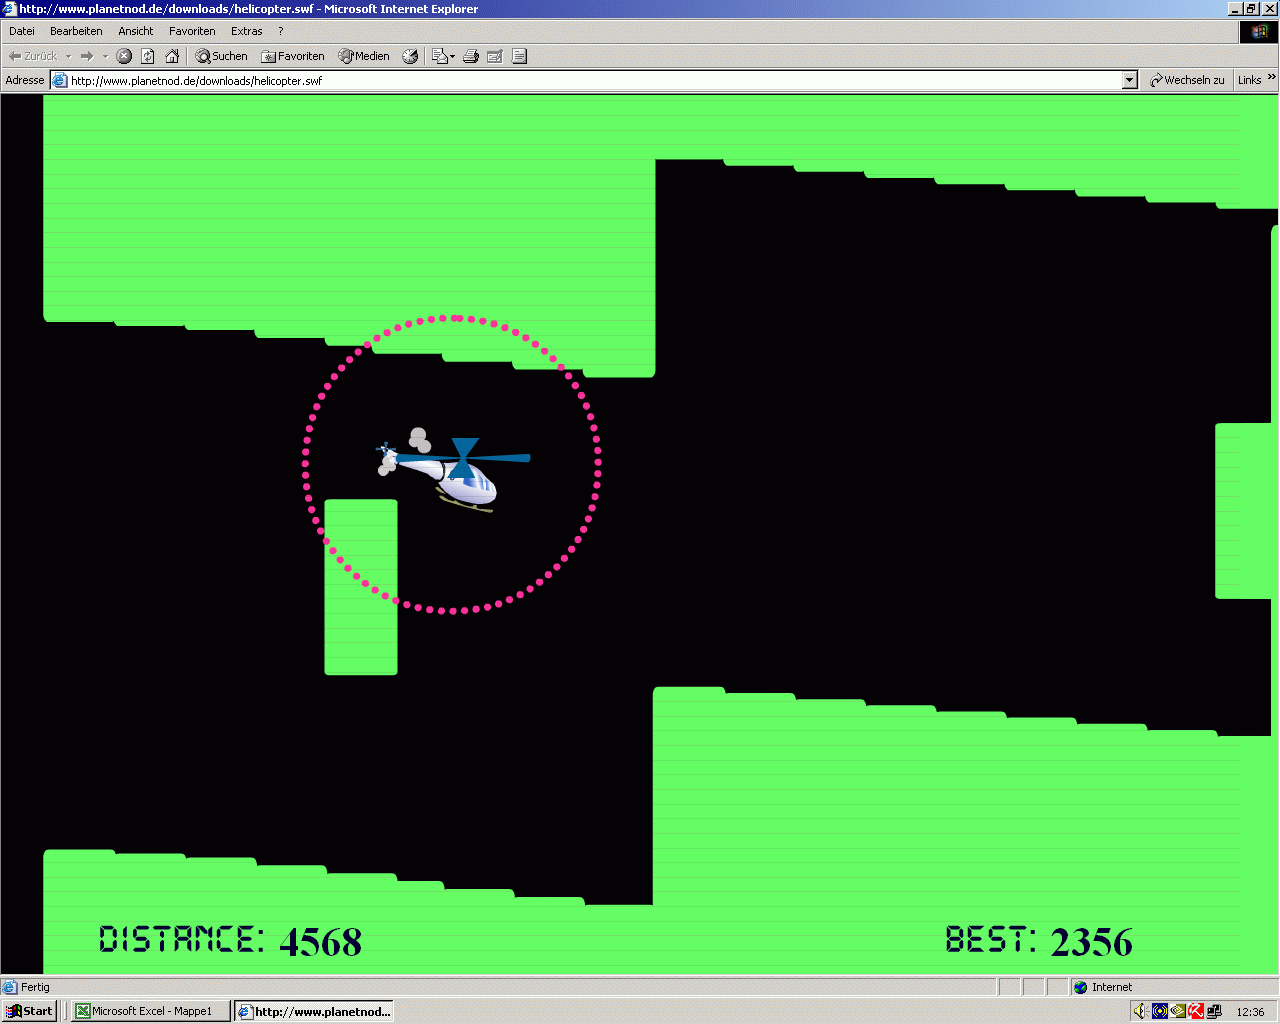Open the Medien toolbar button
The image size is (1280, 1024).
click(x=364, y=56)
